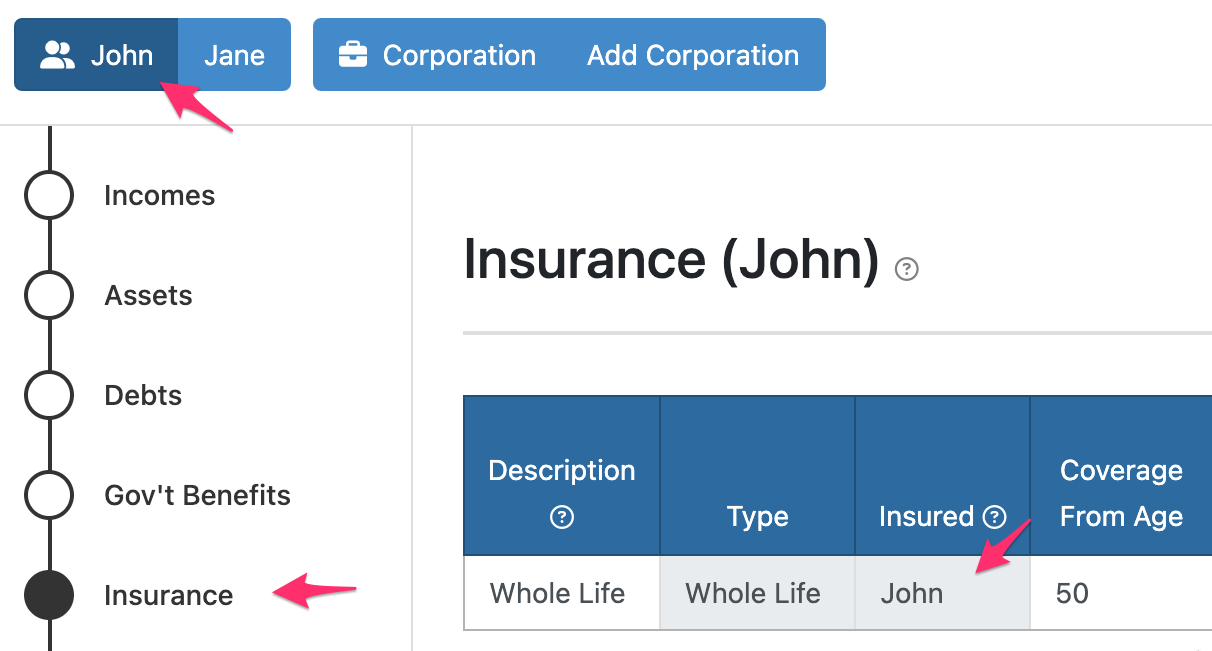Open the Gov't Benefits section

pos(197,495)
